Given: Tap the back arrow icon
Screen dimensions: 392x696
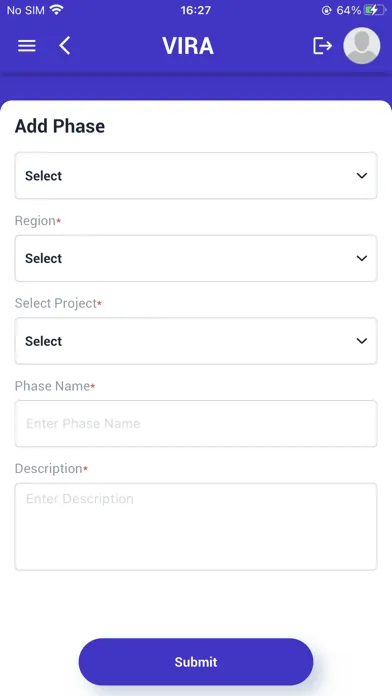Looking at the screenshot, I should pyautogui.click(x=65, y=46).
